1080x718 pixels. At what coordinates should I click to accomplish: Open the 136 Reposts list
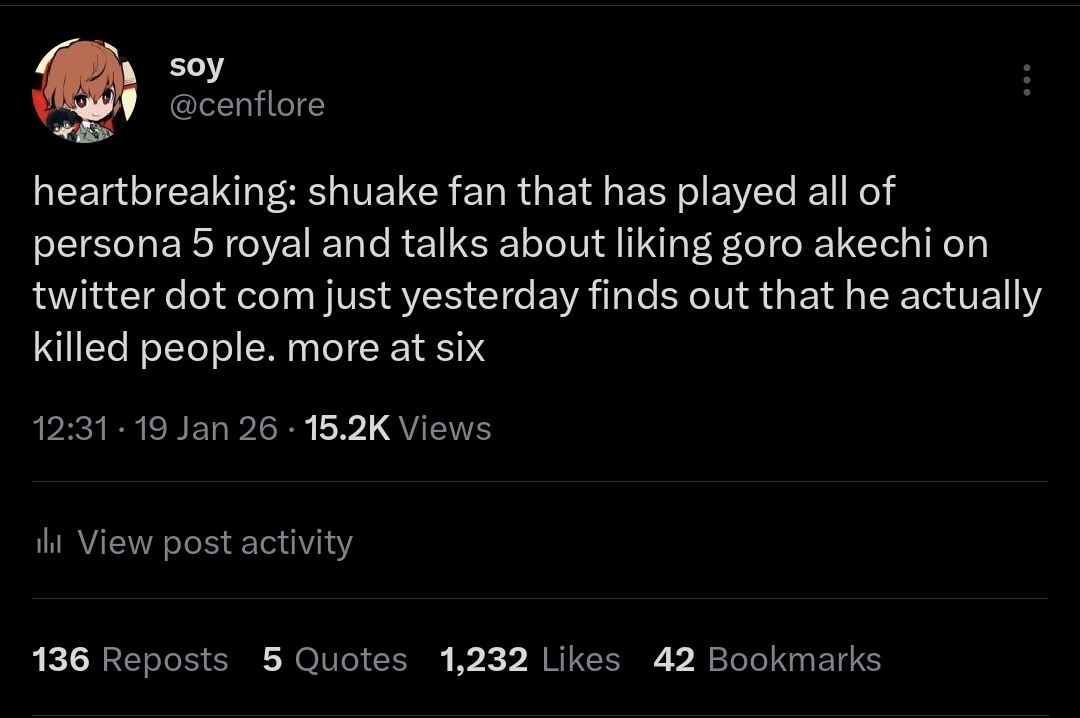(130, 659)
